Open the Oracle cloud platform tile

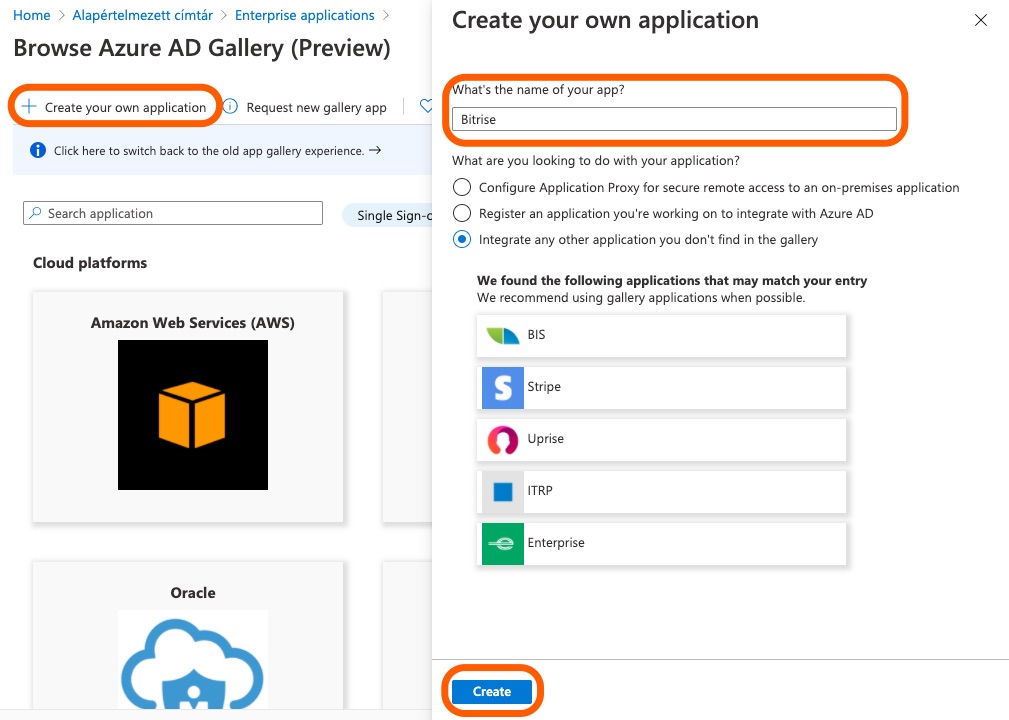pyautogui.click(x=192, y=650)
